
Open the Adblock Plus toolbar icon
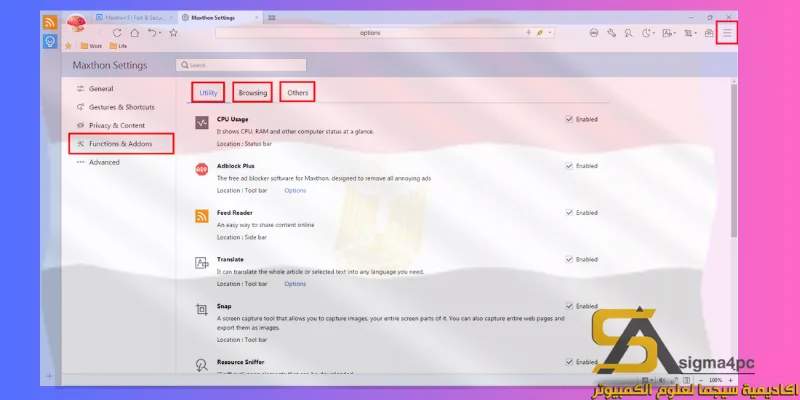pyautogui.click(x=594, y=33)
